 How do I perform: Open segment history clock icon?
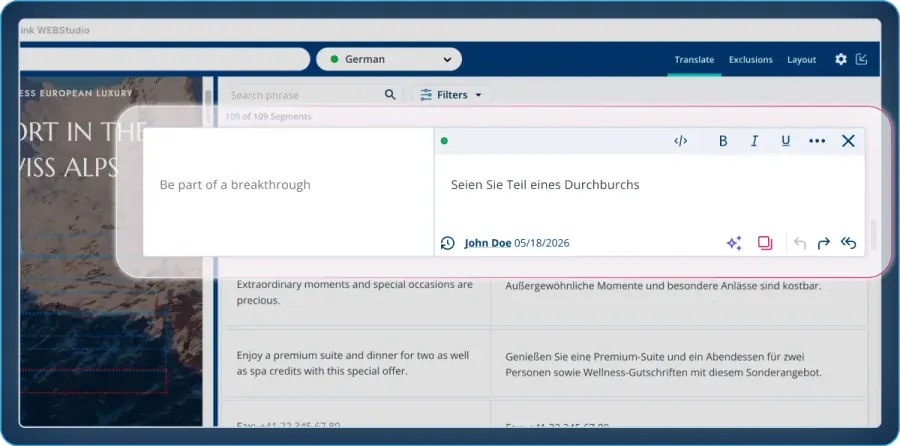click(x=448, y=243)
